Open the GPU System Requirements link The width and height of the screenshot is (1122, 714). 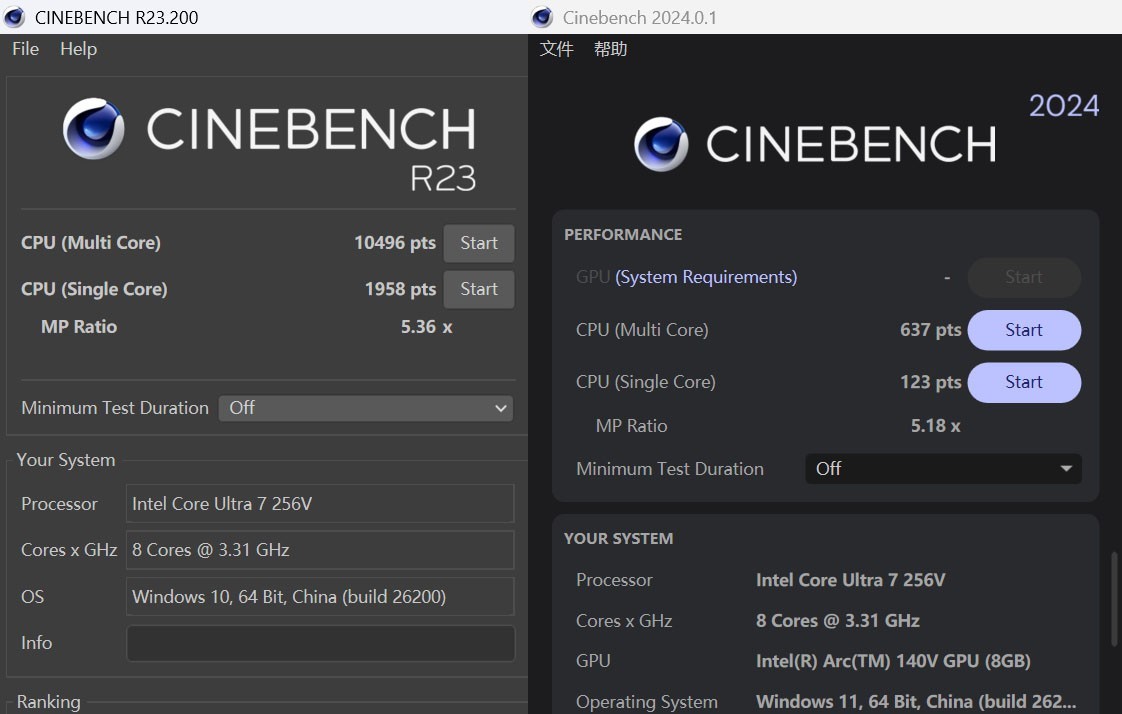[706, 277]
